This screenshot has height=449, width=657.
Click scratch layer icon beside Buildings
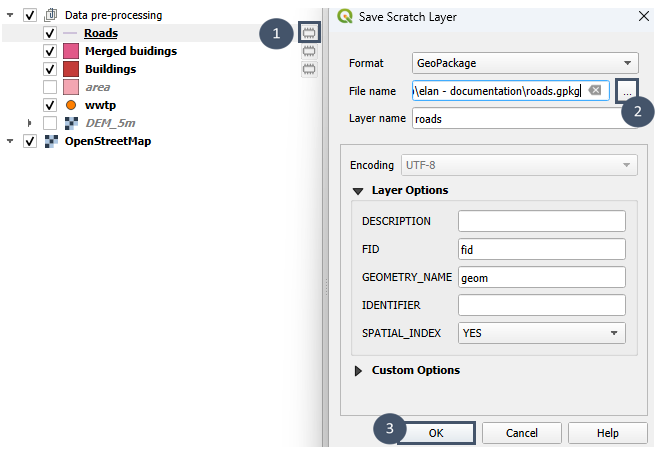(x=309, y=69)
